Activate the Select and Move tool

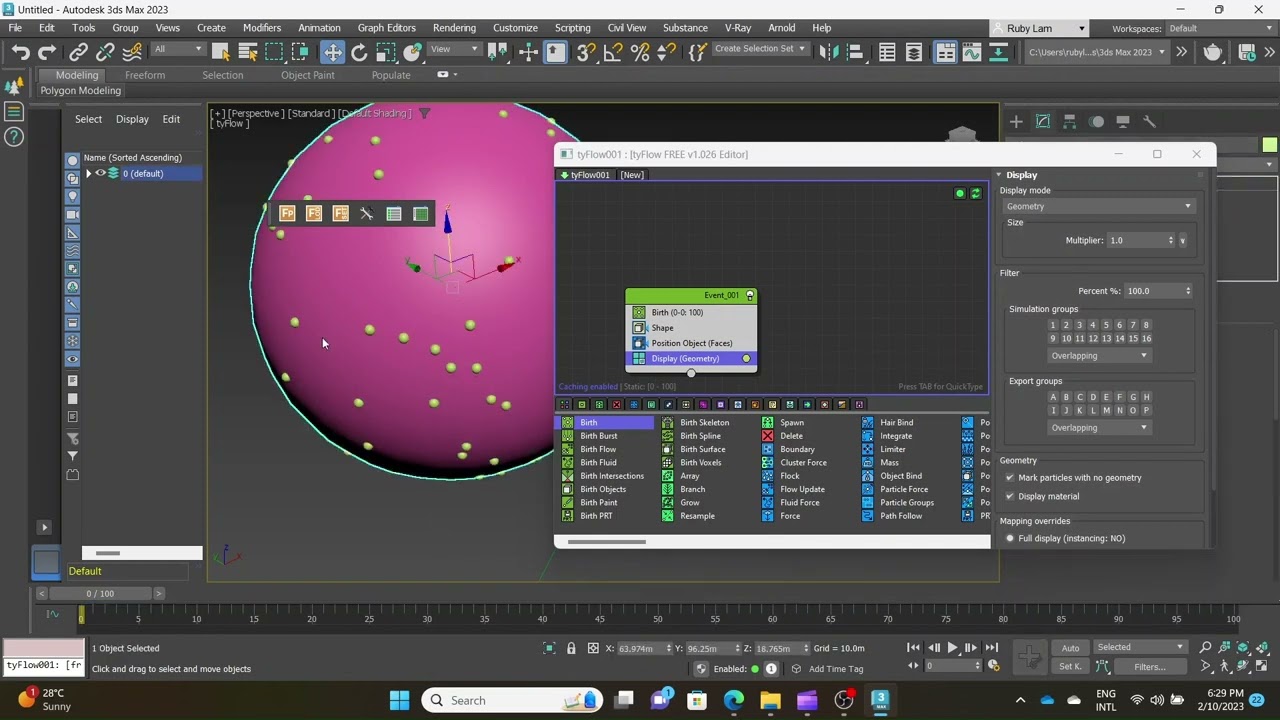[333, 53]
